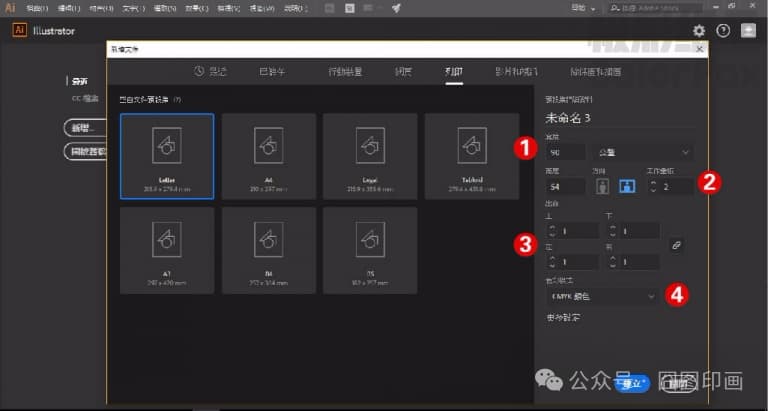This screenshot has height=411, width=768.
Task: Adjust the top bleed stepper
Action: [x=552, y=231]
